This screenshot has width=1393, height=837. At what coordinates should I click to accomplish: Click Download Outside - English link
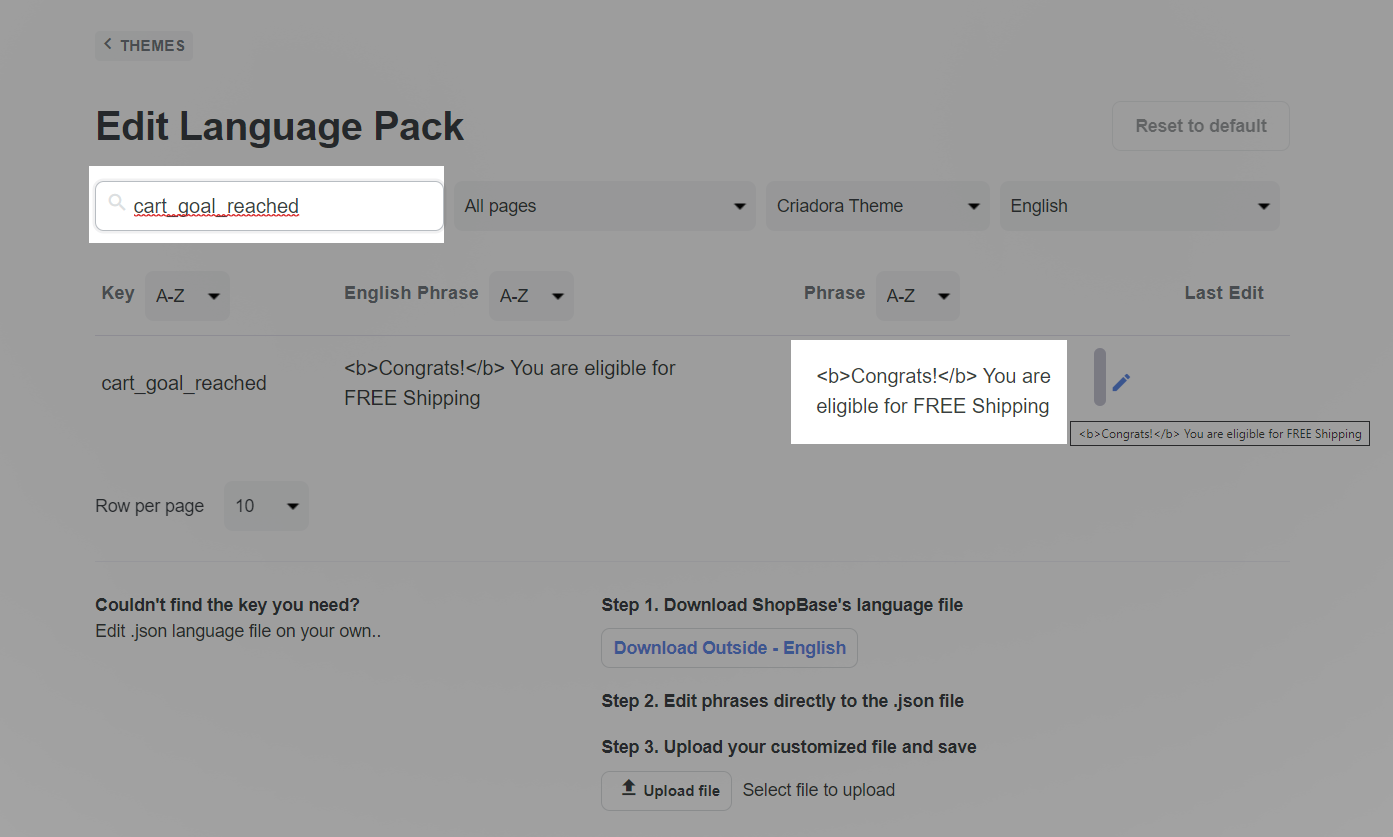pyautogui.click(x=729, y=648)
